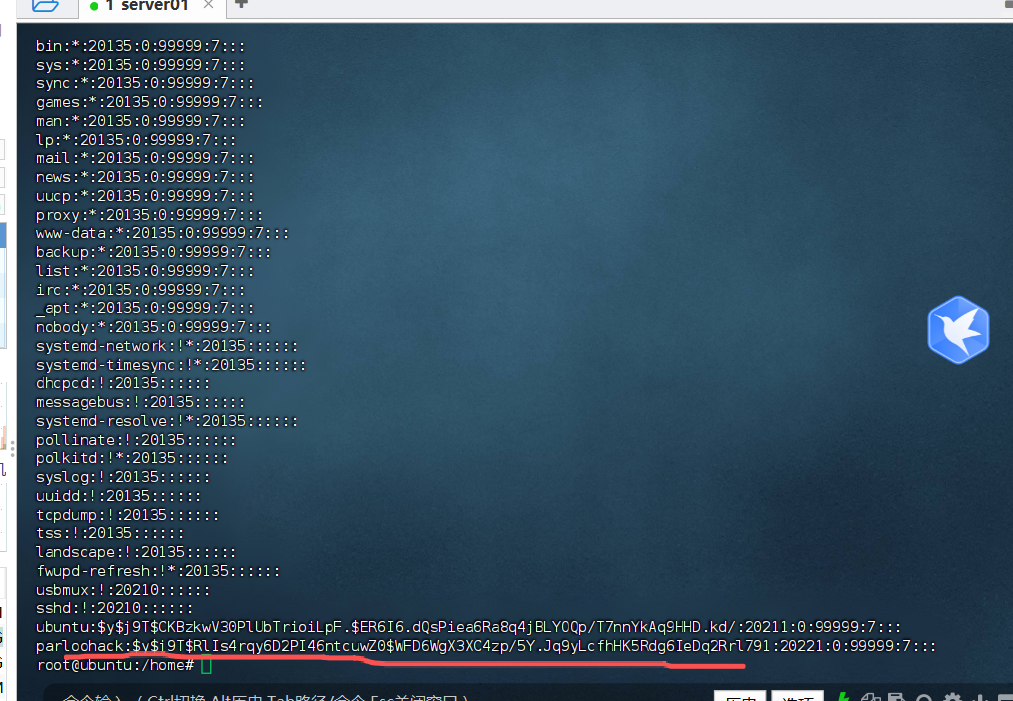1013x701 pixels.
Task: Click the systemd-network entry line
Action: 167,346
